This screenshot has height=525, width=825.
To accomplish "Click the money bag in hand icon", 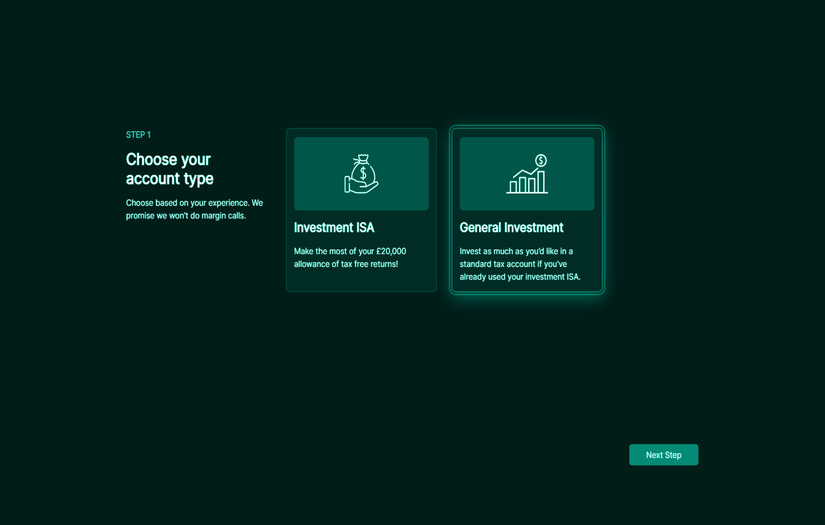I will 361,174.
